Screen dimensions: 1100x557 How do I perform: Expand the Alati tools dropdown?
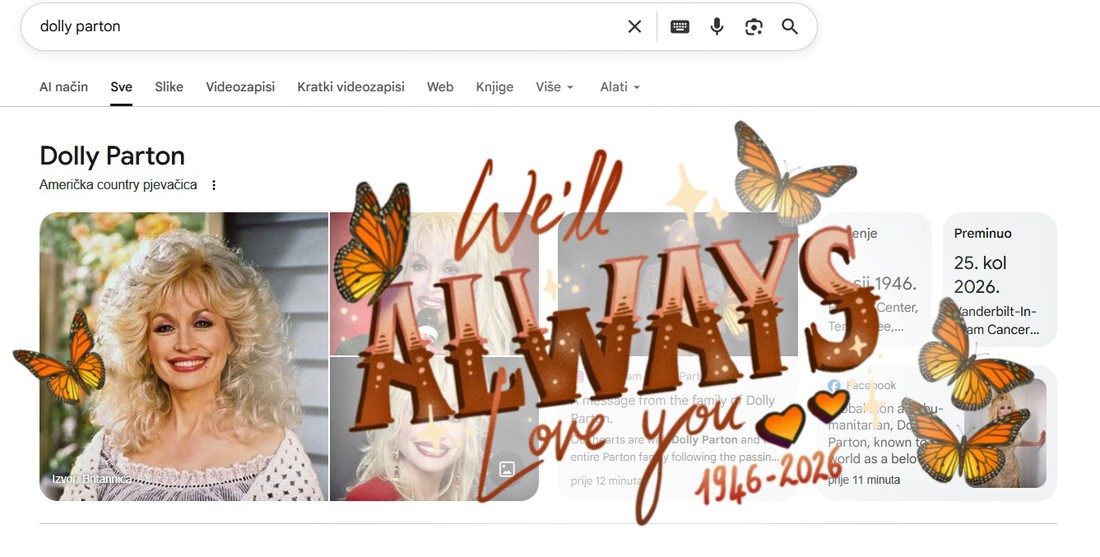620,87
